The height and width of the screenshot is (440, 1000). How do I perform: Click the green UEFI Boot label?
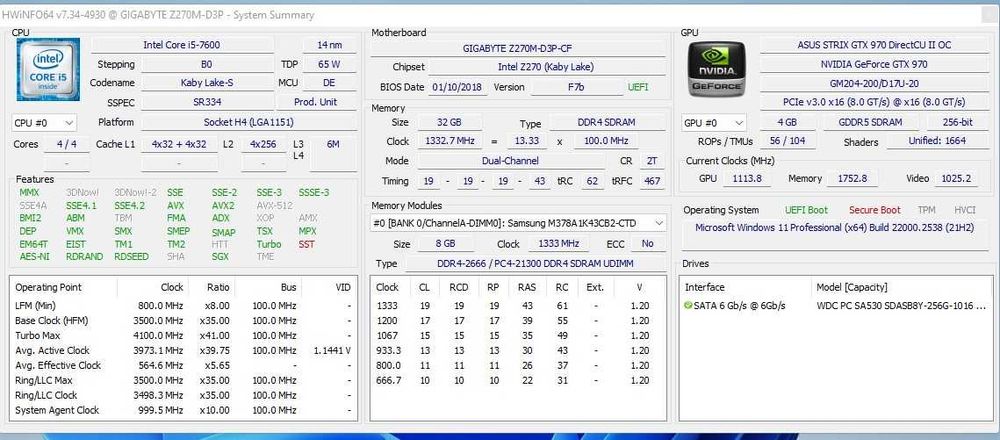click(x=806, y=210)
